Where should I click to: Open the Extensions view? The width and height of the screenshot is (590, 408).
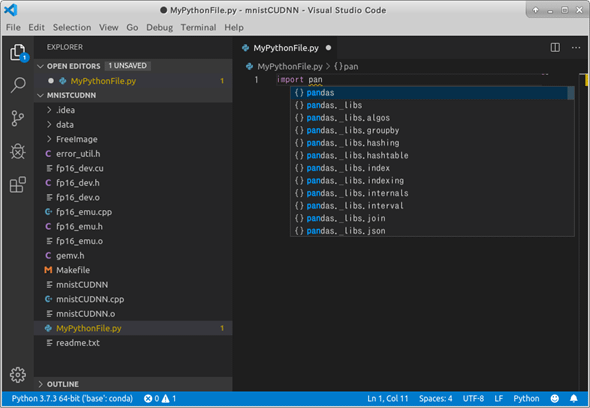18,184
